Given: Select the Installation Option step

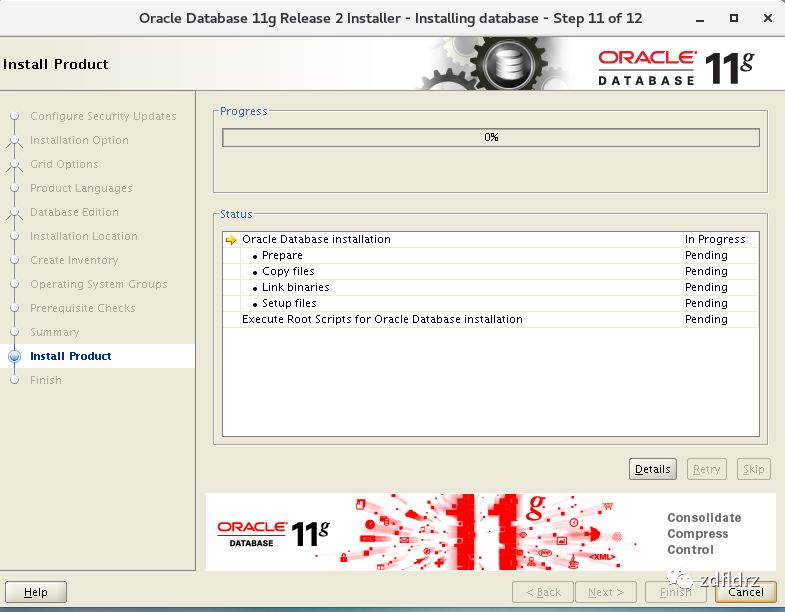Looking at the screenshot, I should (x=79, y=140).
